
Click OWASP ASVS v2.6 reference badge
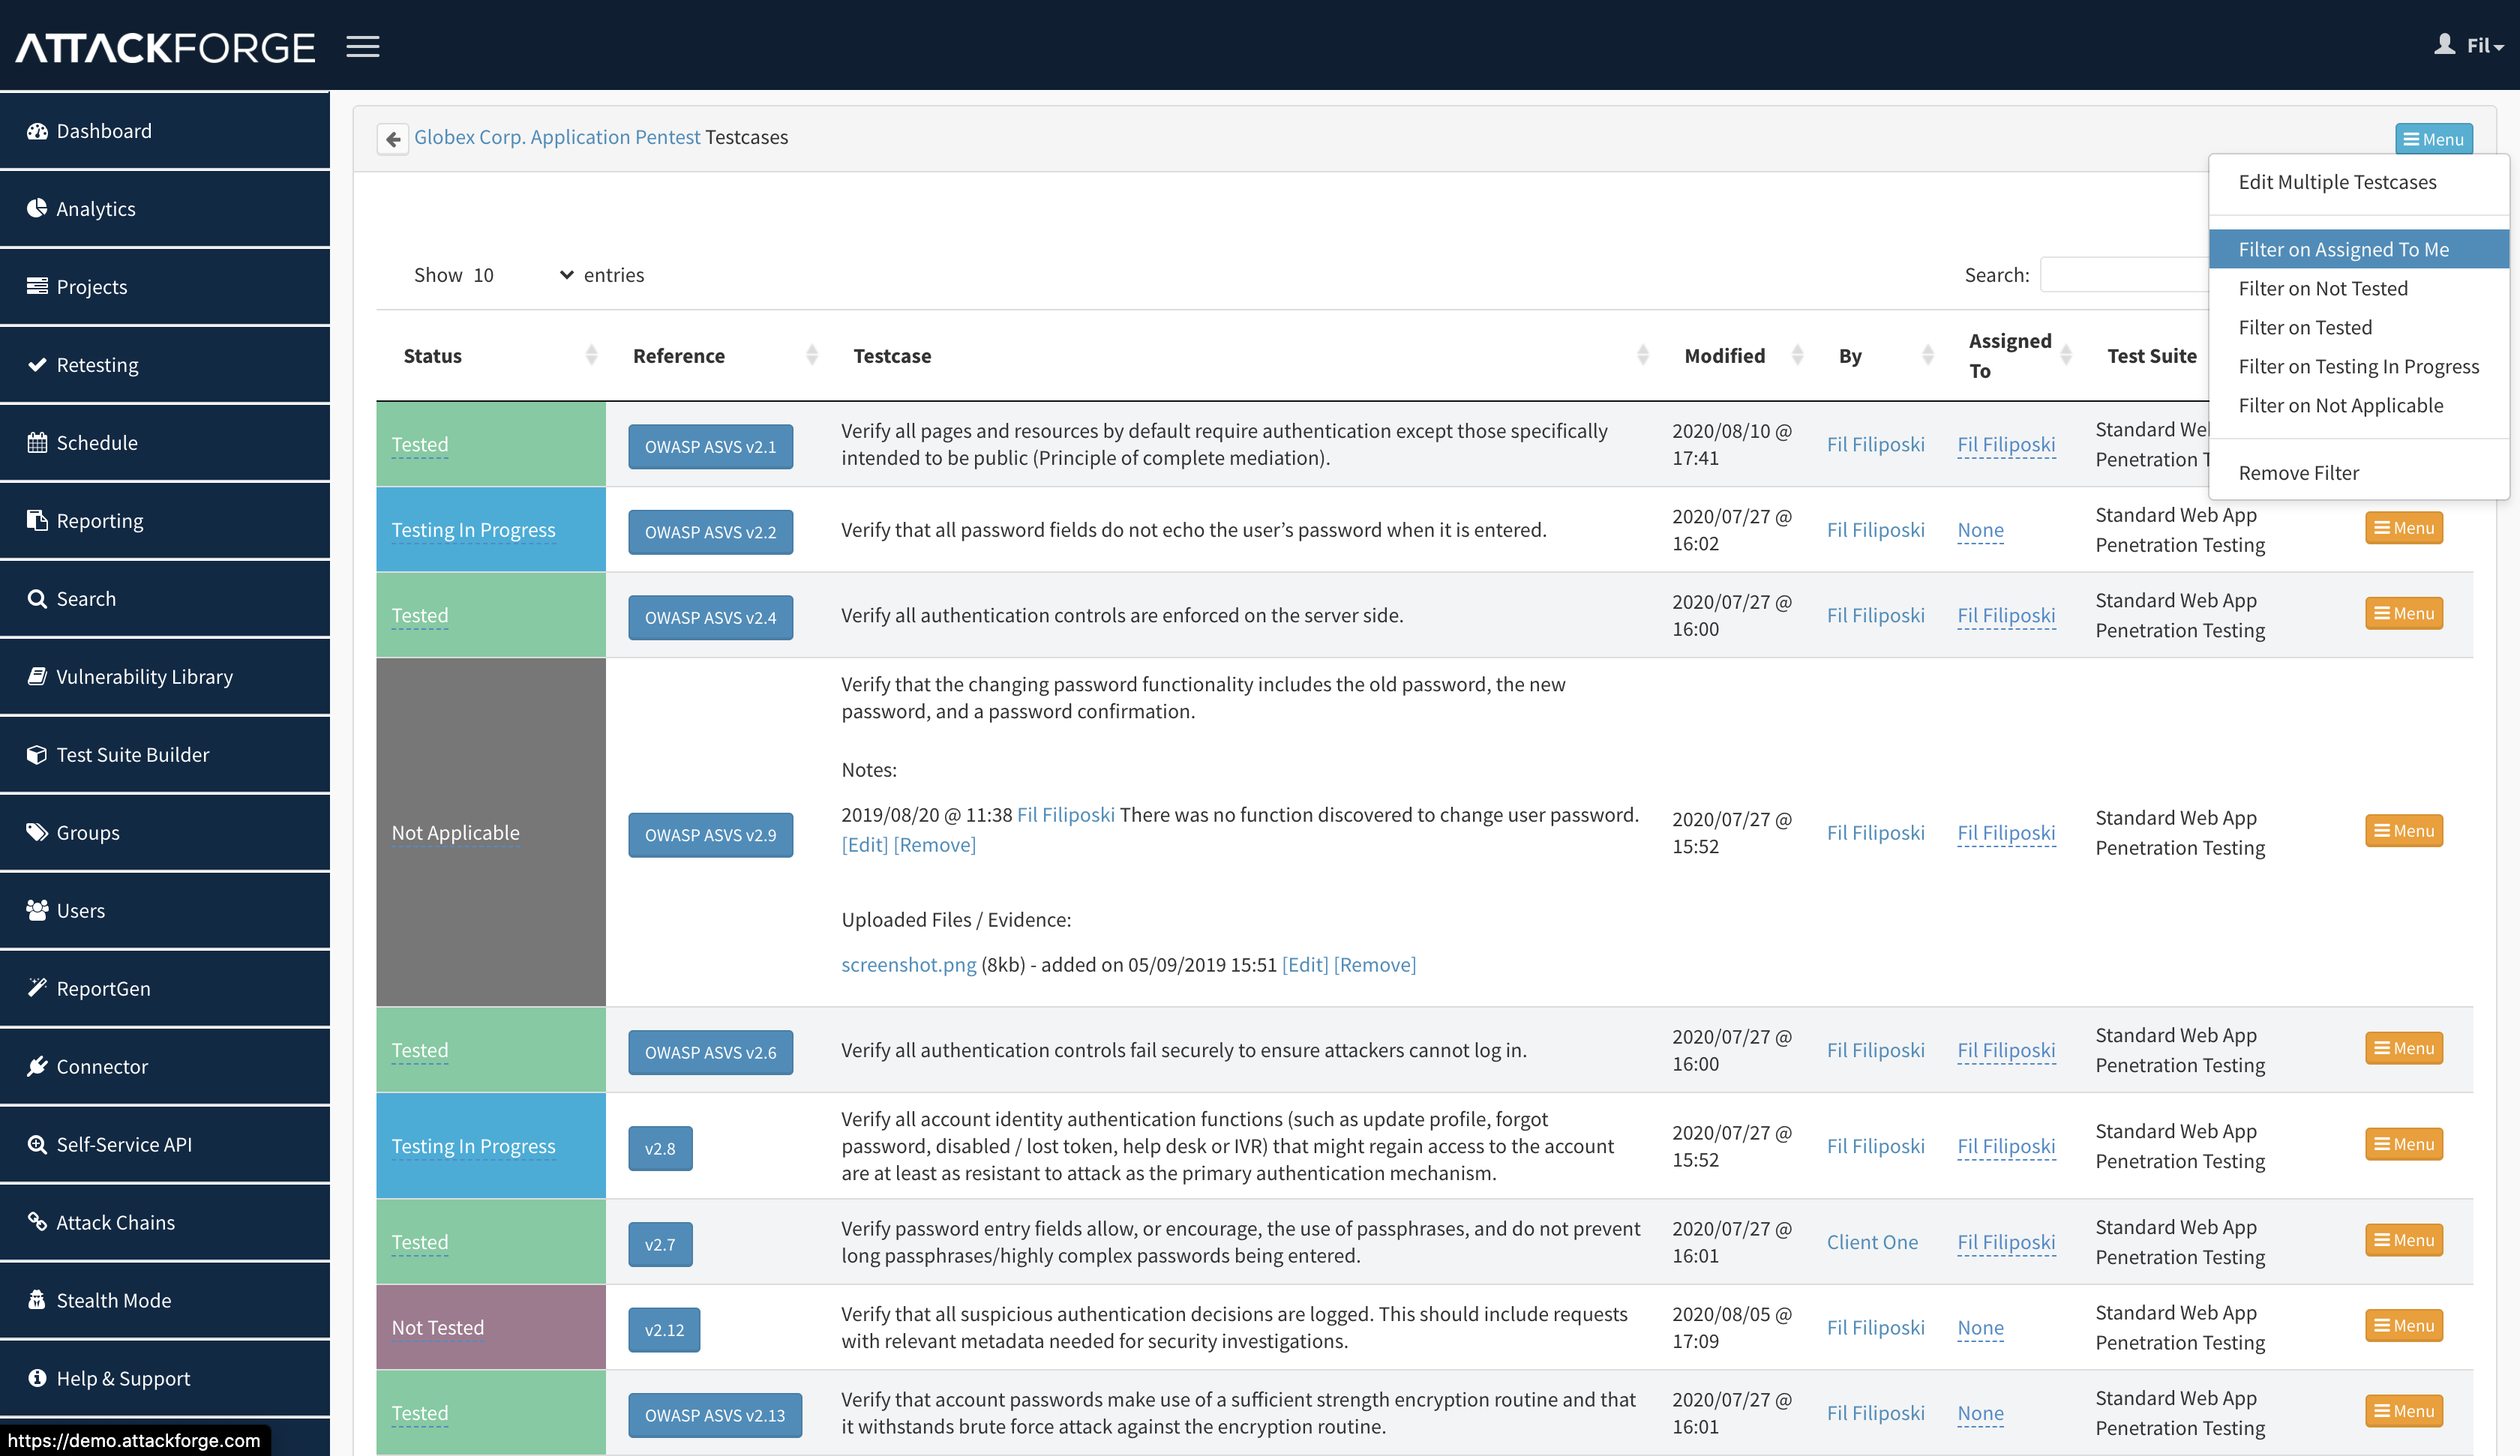711,1052
